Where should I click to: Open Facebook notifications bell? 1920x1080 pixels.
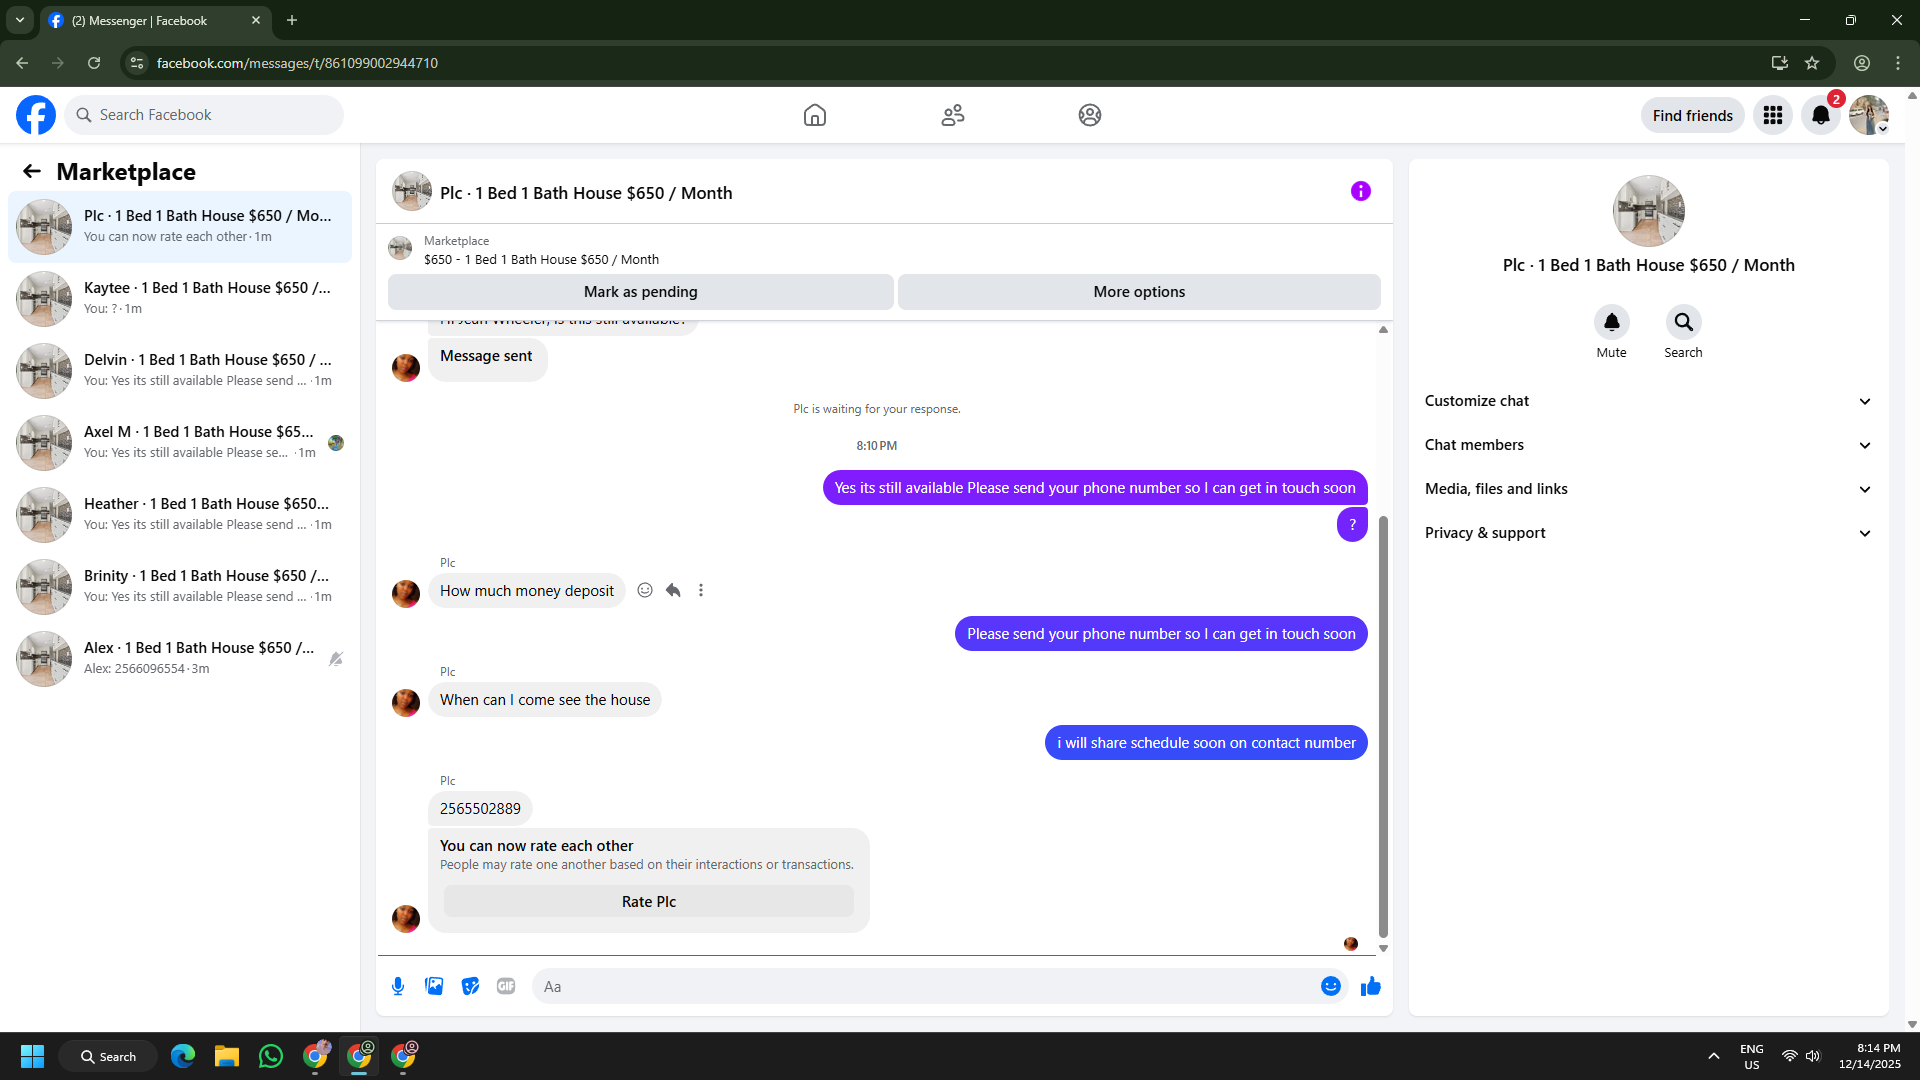click(1820, 115)
